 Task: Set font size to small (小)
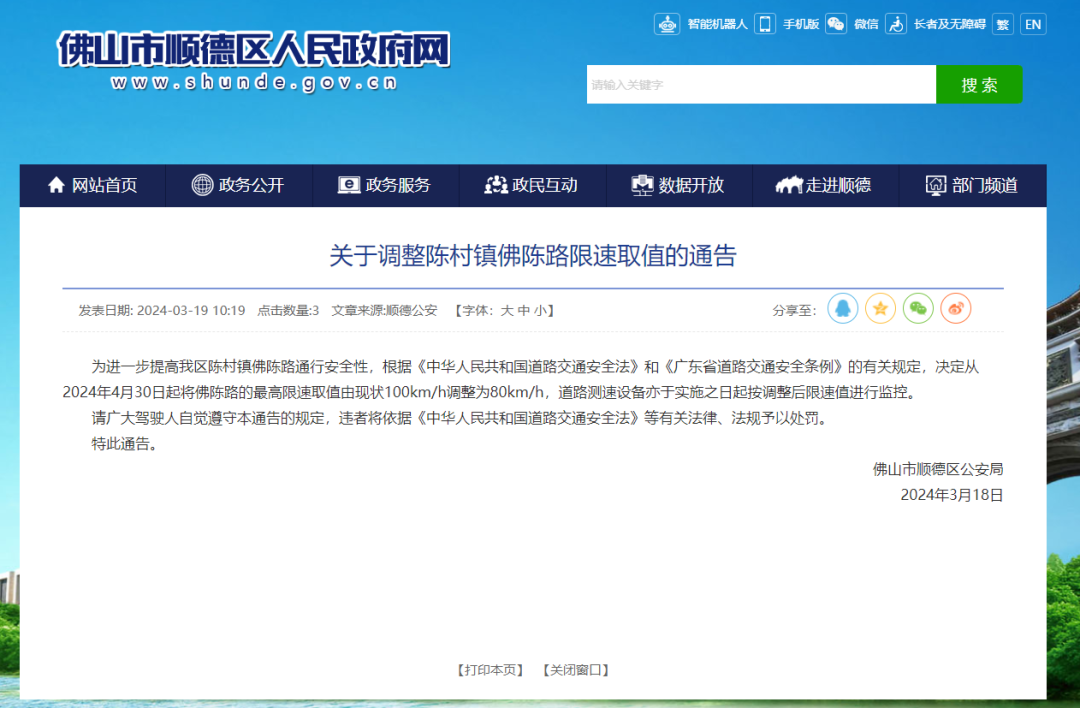540,311
